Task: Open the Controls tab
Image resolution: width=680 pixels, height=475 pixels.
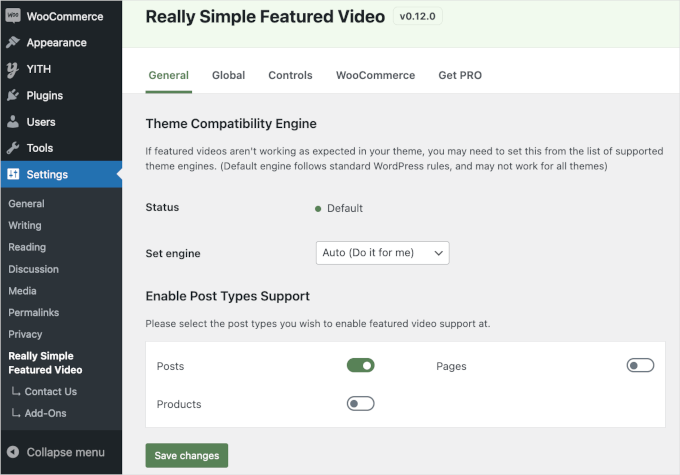Action: tap(290, 75)
